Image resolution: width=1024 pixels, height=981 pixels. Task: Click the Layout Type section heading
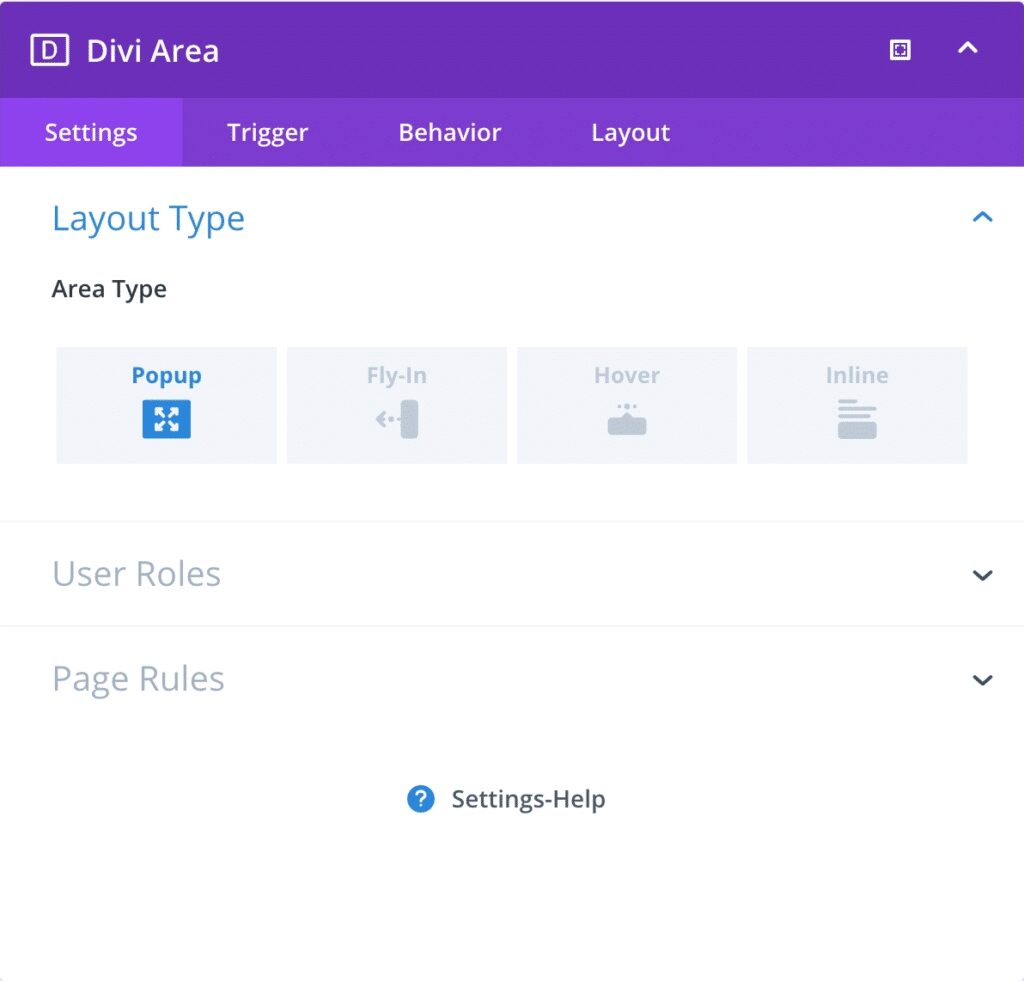(x=148, y=219)
